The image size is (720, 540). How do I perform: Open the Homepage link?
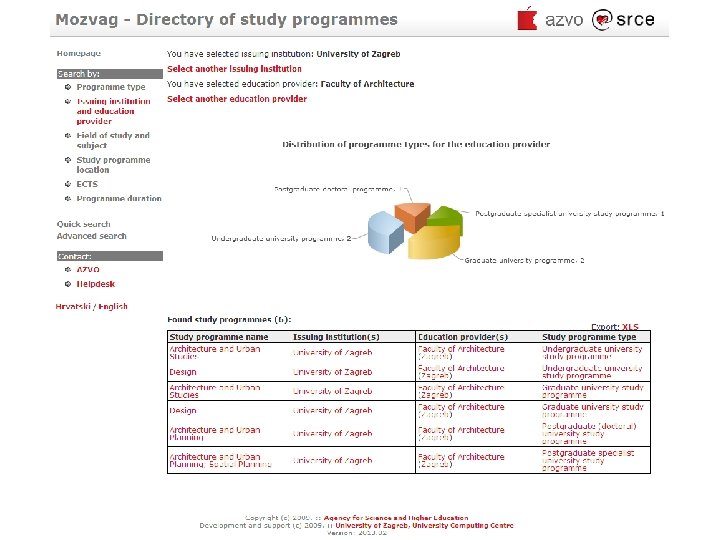79,53
